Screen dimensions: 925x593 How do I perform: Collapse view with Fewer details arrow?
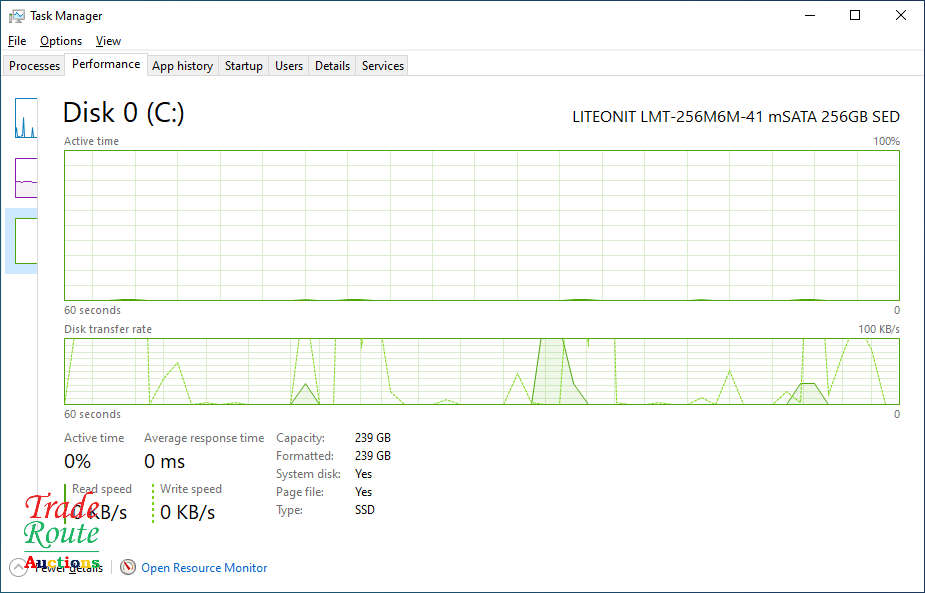click(x=18, y=568)
